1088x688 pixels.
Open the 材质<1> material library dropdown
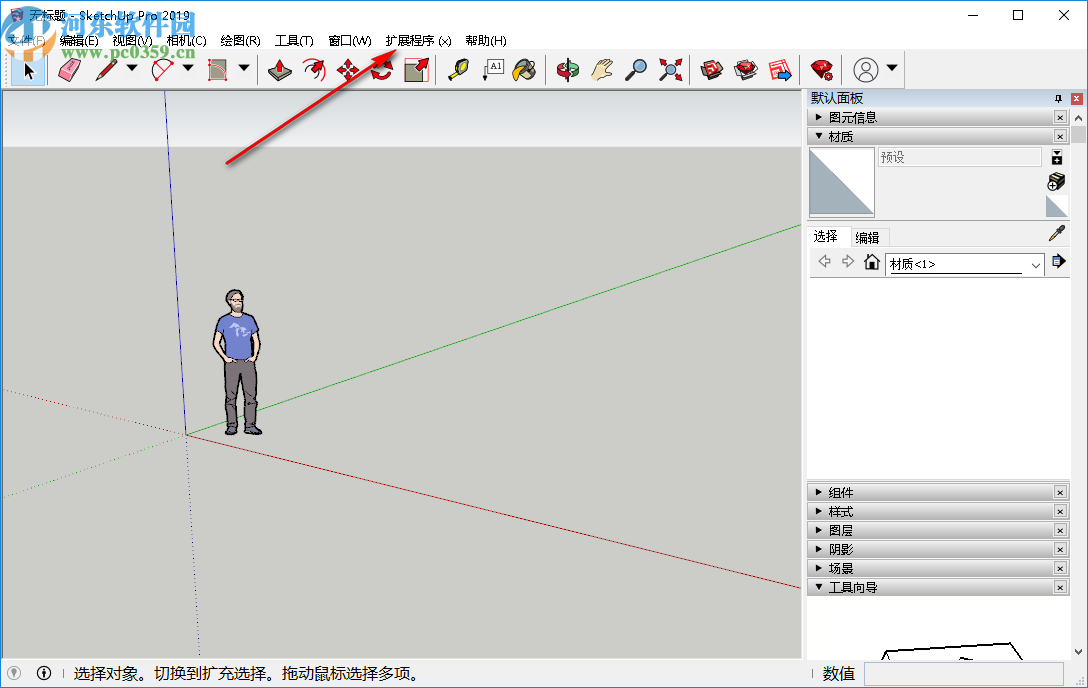click(x=1034, y=265)
